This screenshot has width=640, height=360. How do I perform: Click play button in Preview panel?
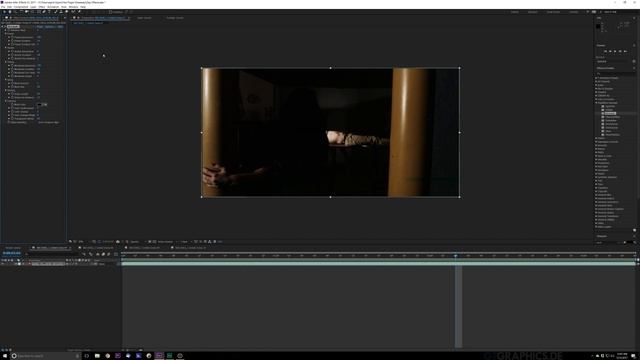pyautogui.click(x=615, y=51)
